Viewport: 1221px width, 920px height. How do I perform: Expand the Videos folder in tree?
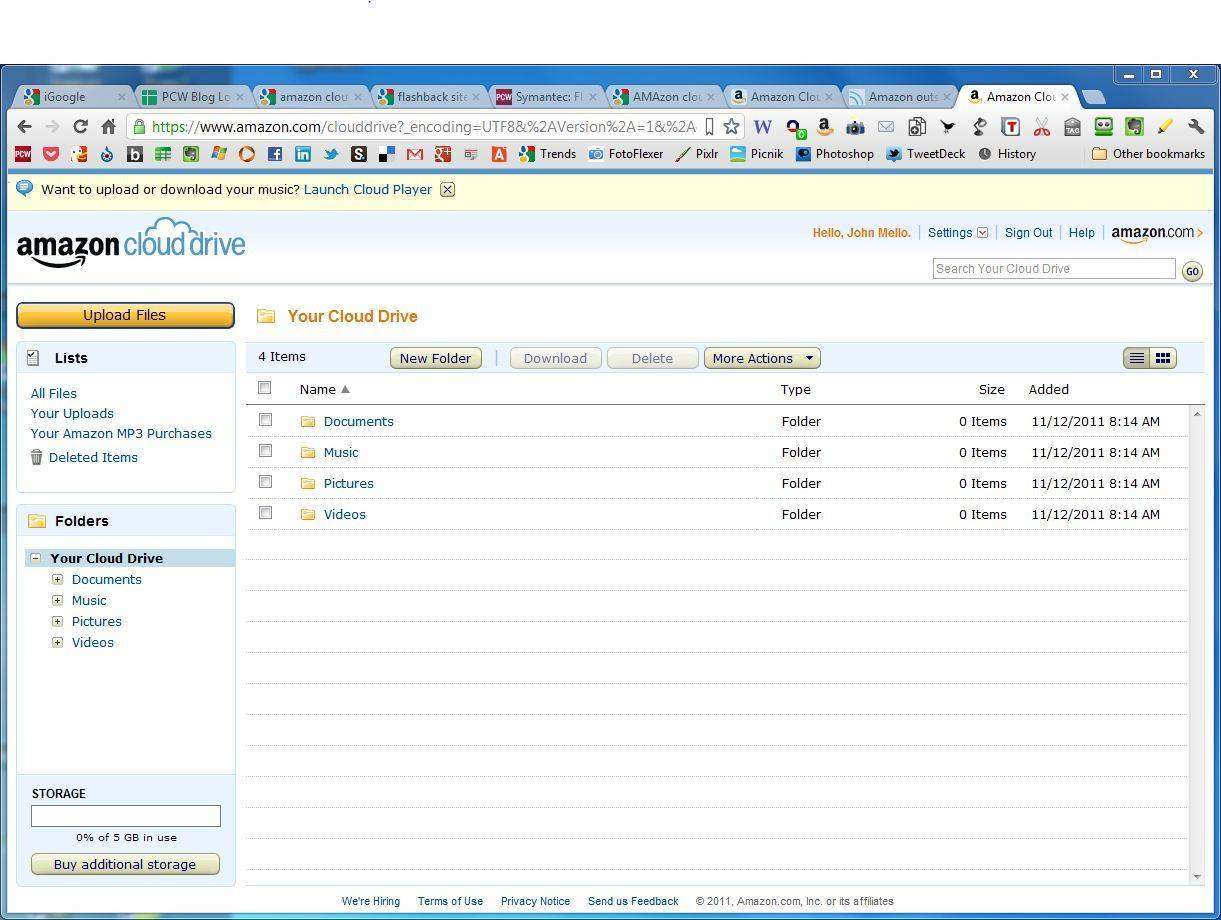pyautogui.click(x=57, y=642)
